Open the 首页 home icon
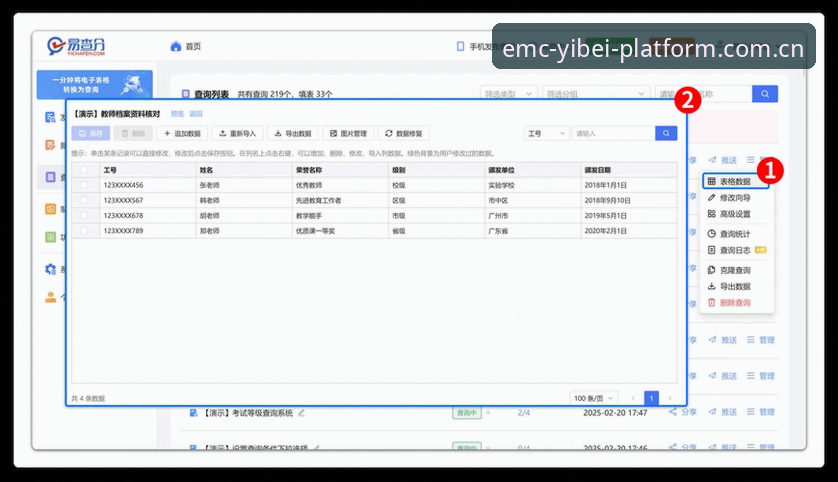 pyautogui.click(x=176, y=46)
